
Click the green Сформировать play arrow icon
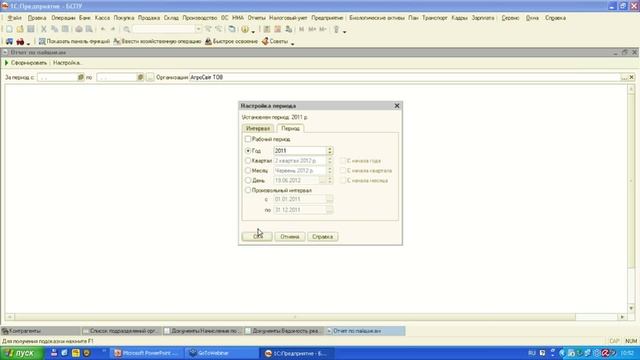point(7,63)
